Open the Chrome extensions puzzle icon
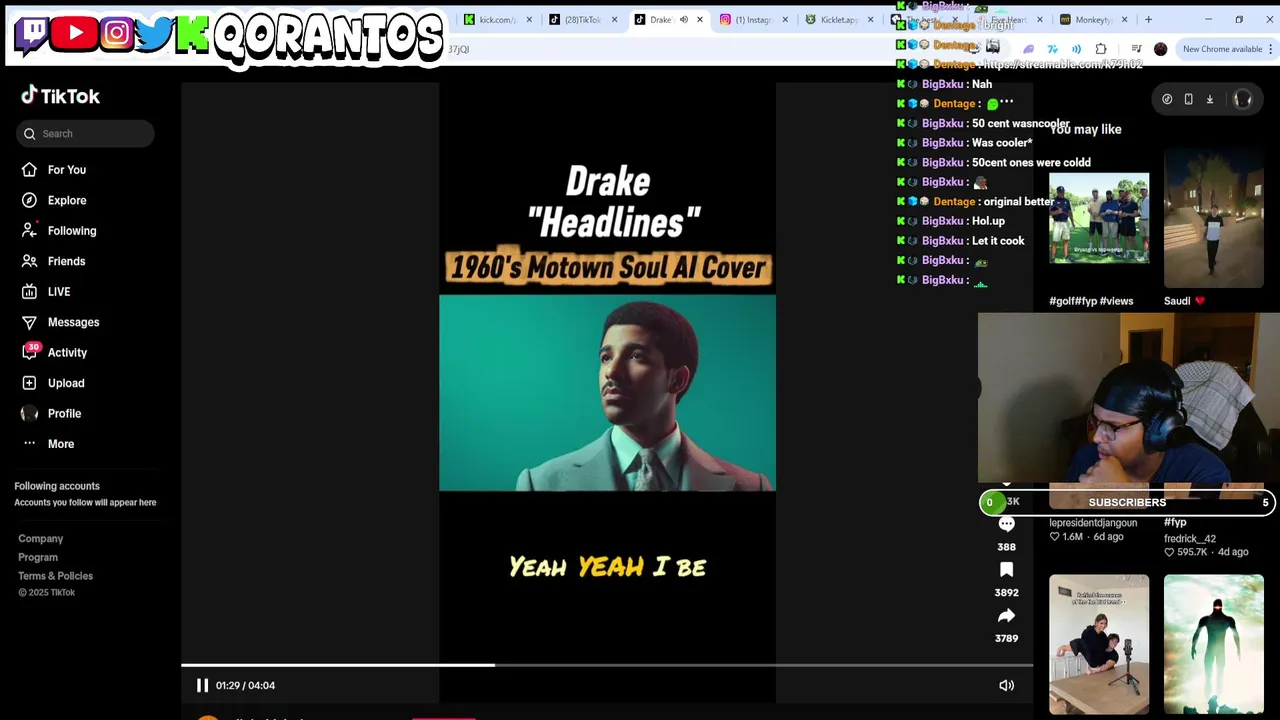This screenshot has width=1280, height=720. (1101, 49)
